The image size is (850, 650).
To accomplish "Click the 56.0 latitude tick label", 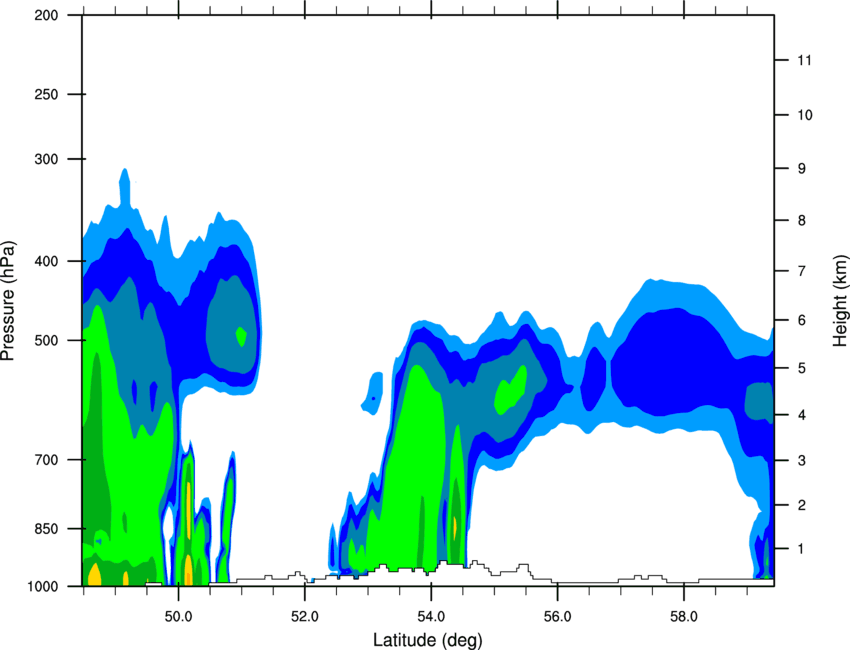I will point(557,617).
